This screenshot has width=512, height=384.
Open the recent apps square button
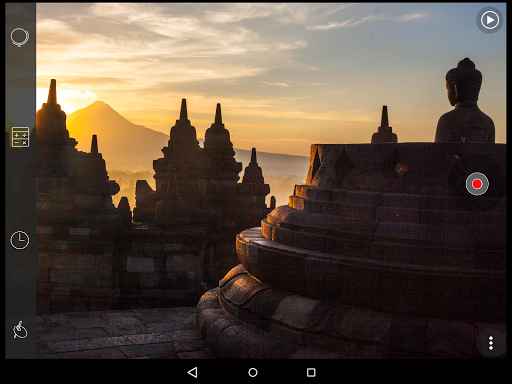click(x=311, y=372)
